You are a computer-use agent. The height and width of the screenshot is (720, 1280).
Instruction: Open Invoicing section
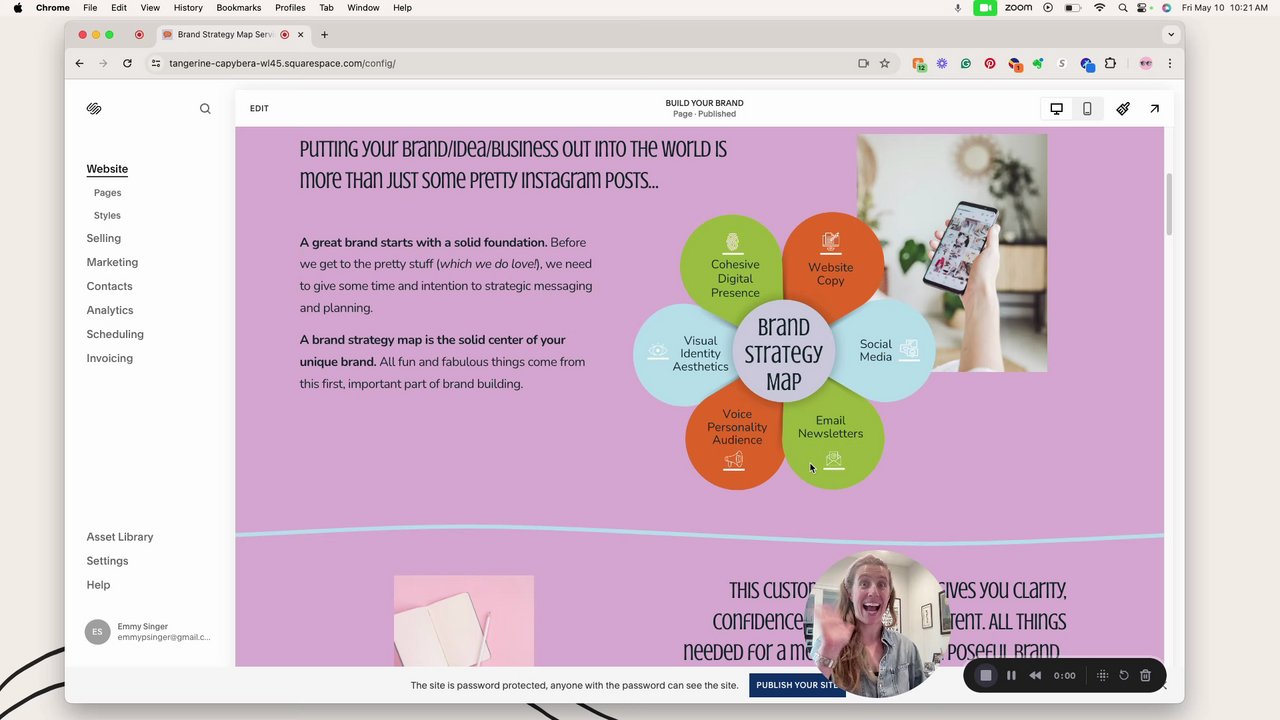[109, 358]
